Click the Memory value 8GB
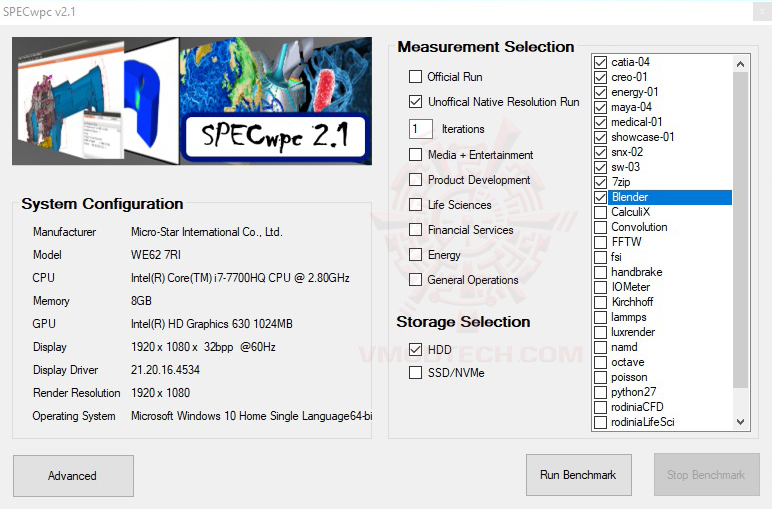Image resolution: width=772 pixels, height=509 pixels. [x=141, y=301]
